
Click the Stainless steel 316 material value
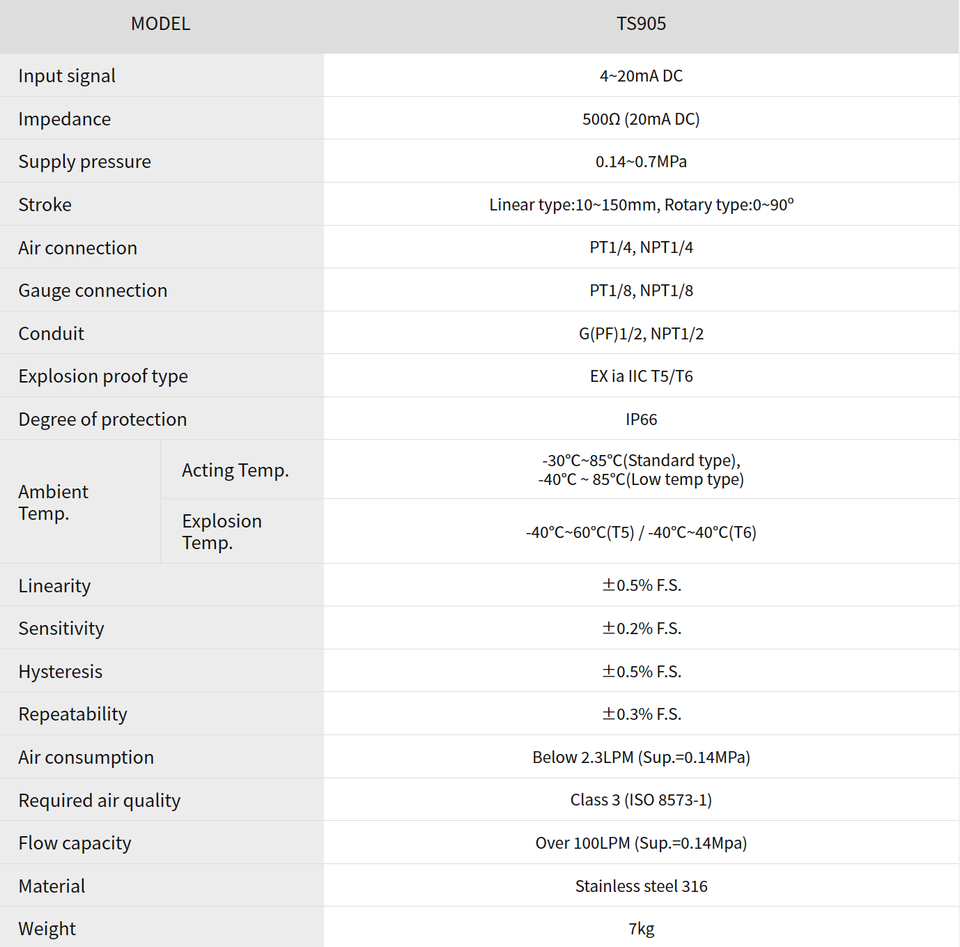[x=641, y=886]
